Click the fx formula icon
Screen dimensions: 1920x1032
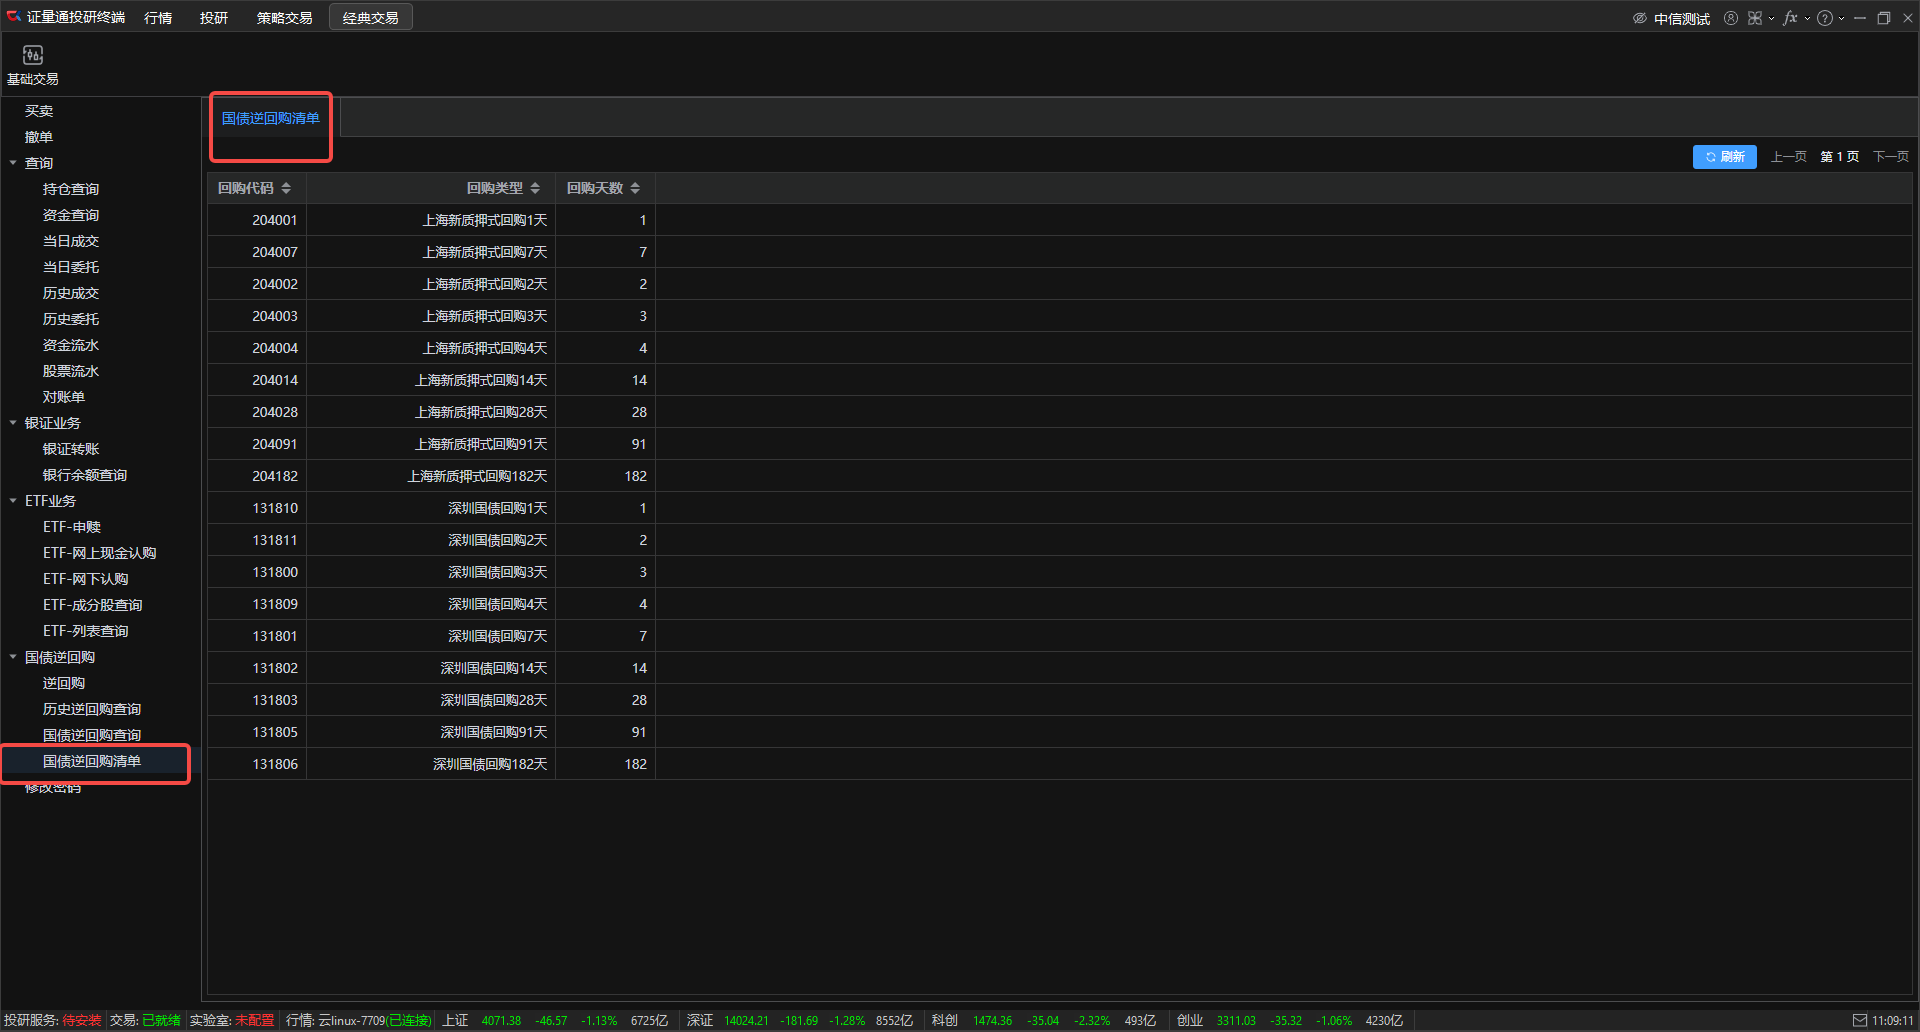coord(1790,18)
